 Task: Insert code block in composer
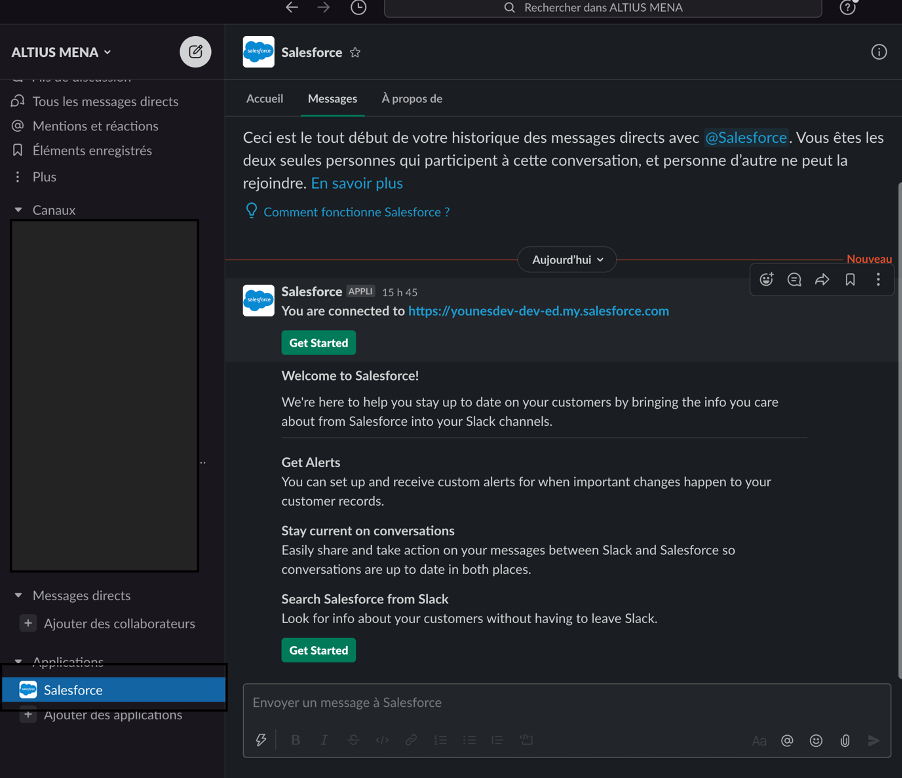pyautogui.click(x=526, y=740)
